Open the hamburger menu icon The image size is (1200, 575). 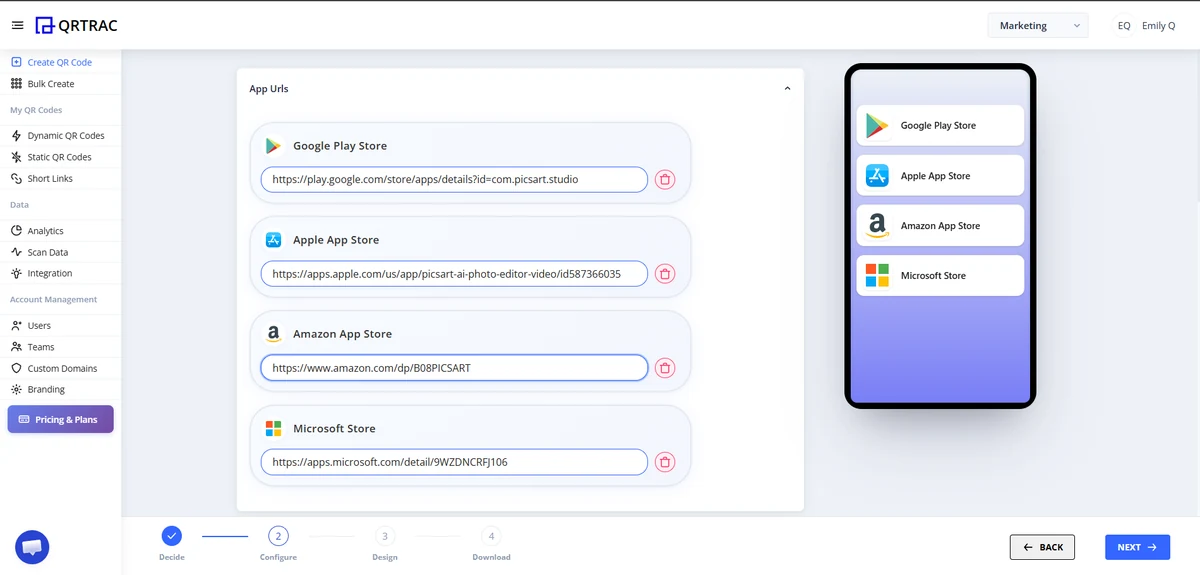(x=17, y=26)
